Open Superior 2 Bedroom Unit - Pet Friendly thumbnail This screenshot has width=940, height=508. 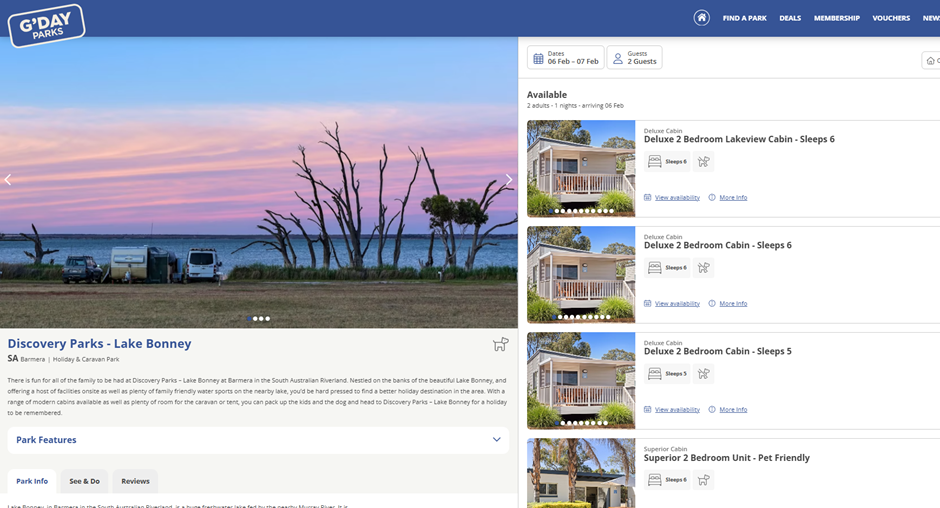[x=581, y=473]
